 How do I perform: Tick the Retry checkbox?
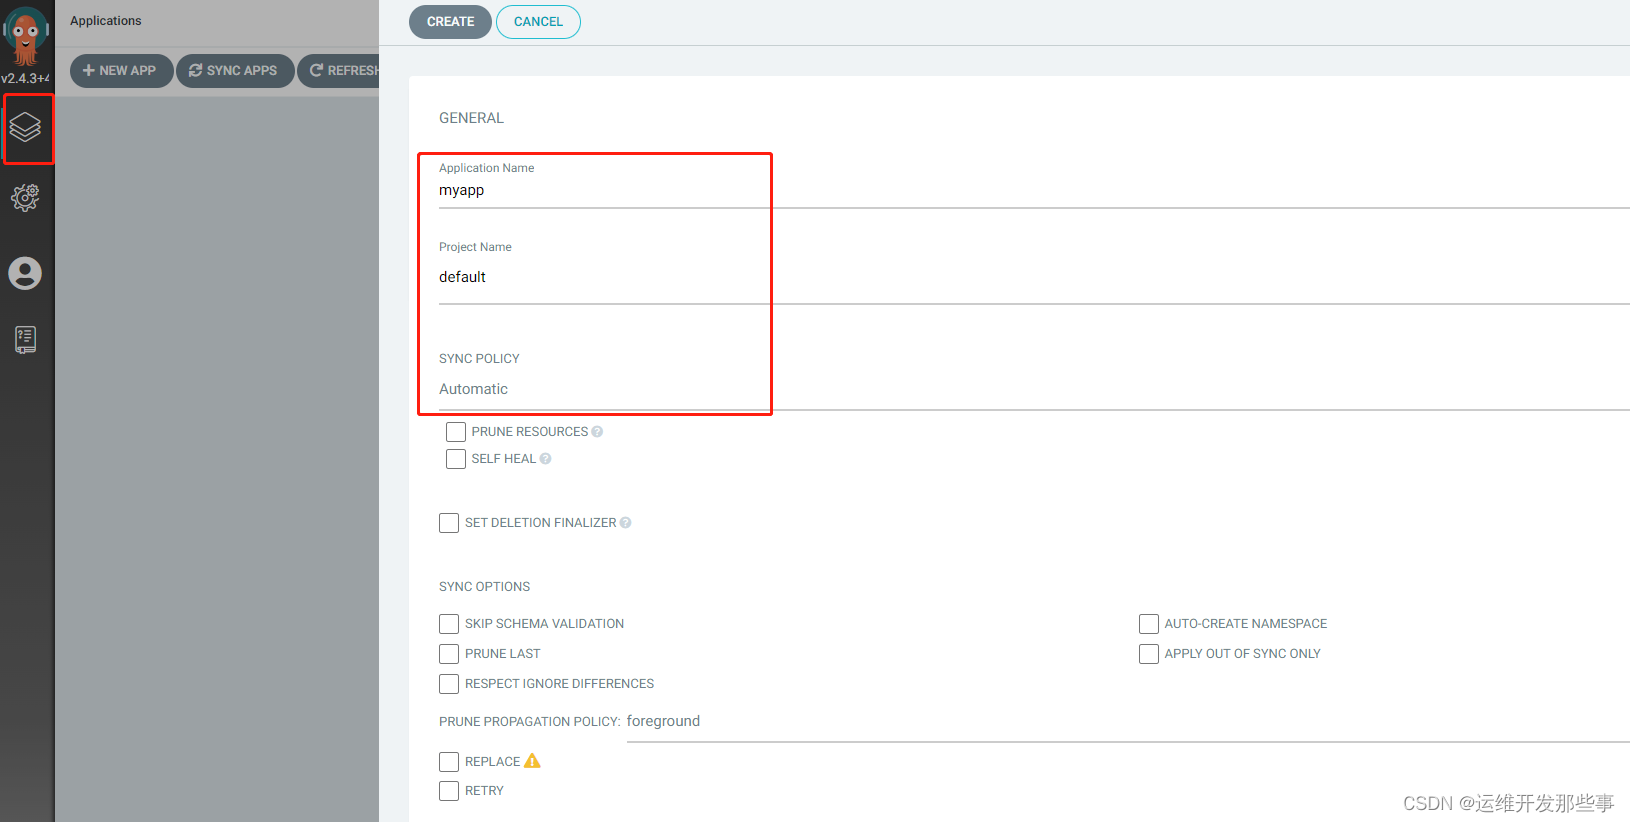tap(449, 791)
